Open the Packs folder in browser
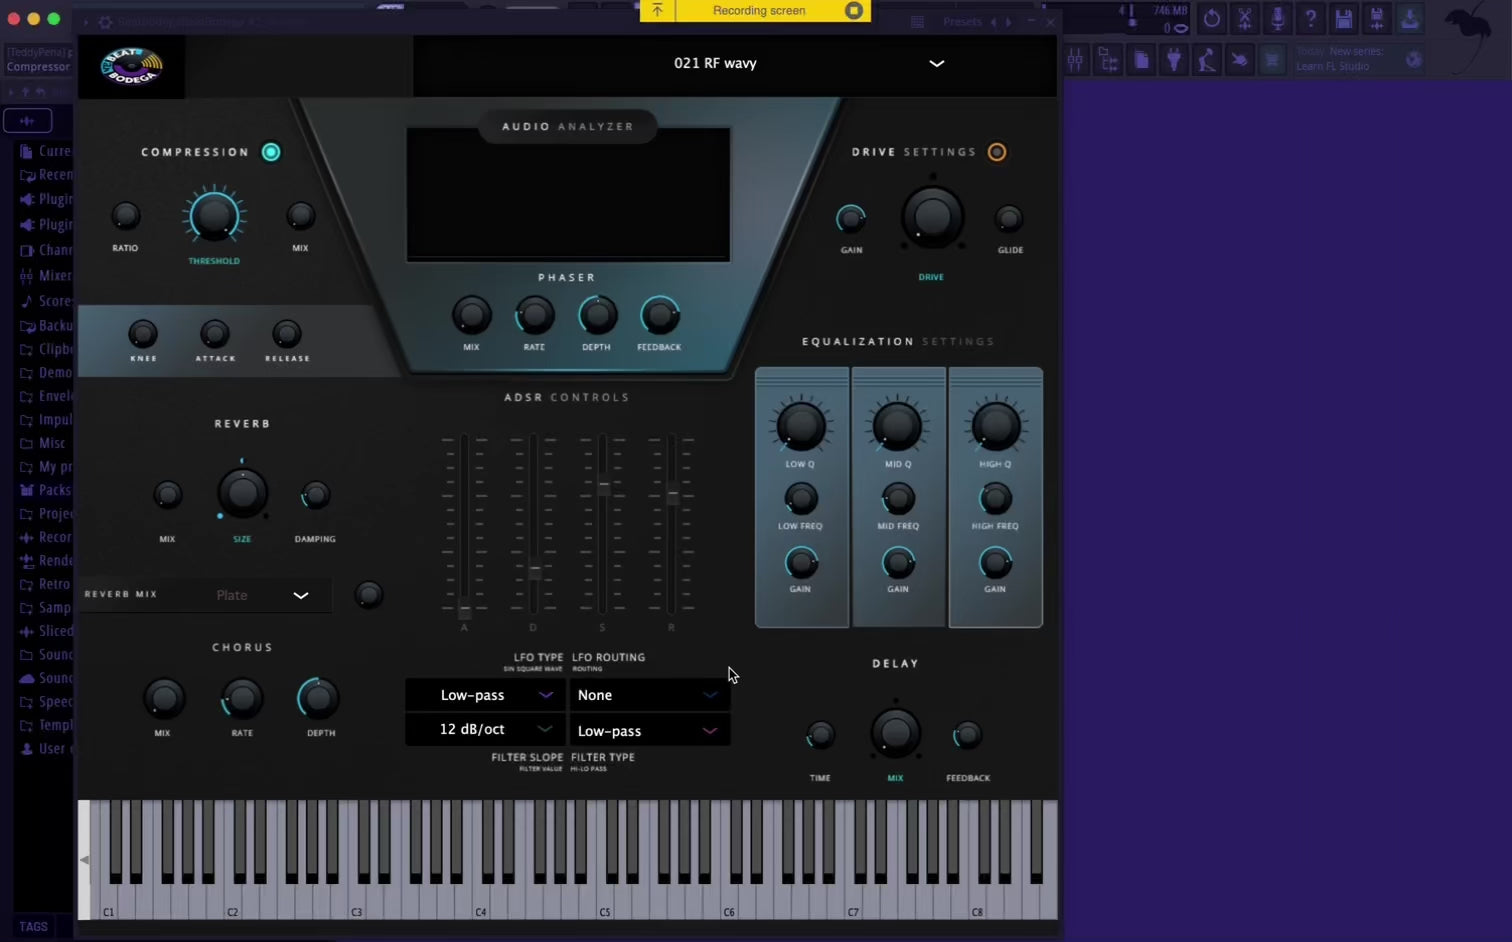Image resolution: width=1512 pixels, height=942 pixels. pyautogui.click(x=45, y=490)
